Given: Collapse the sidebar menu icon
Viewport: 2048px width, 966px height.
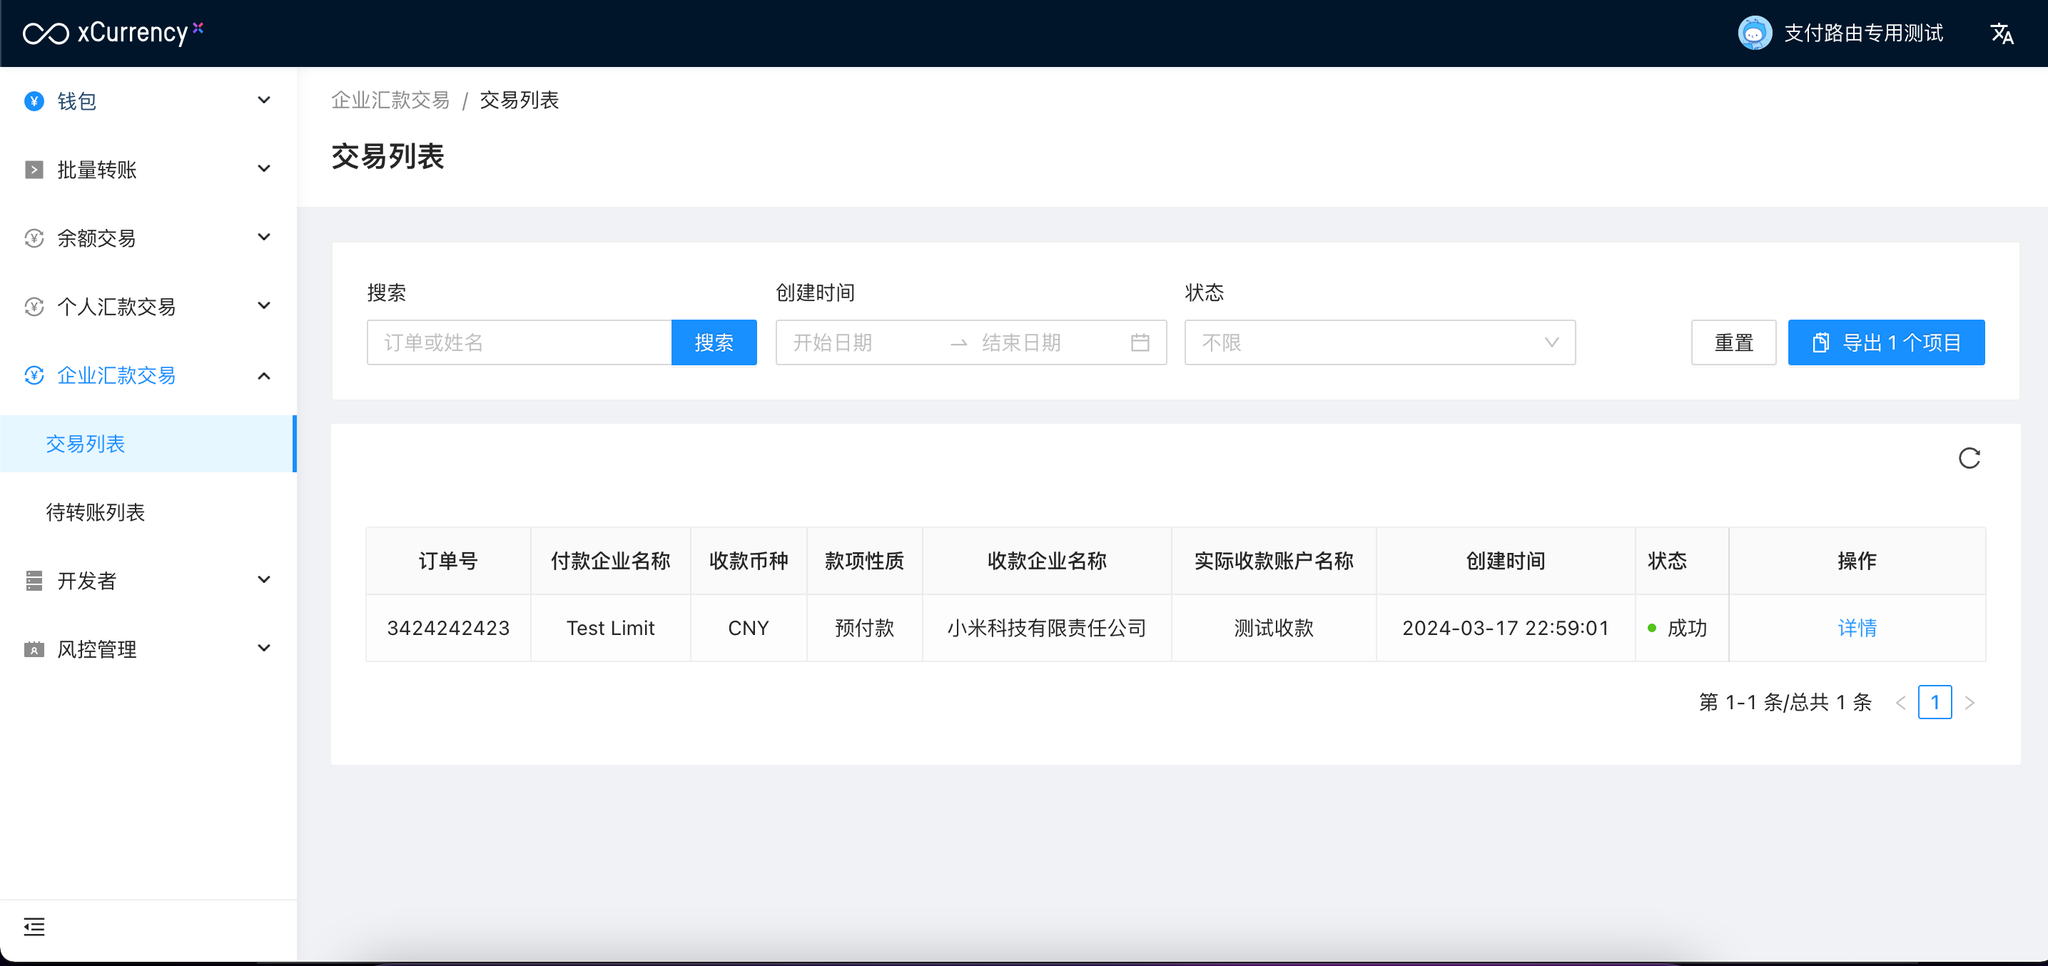Looking at the screenshot, I should pyautogui.click(x=34, y=927).
